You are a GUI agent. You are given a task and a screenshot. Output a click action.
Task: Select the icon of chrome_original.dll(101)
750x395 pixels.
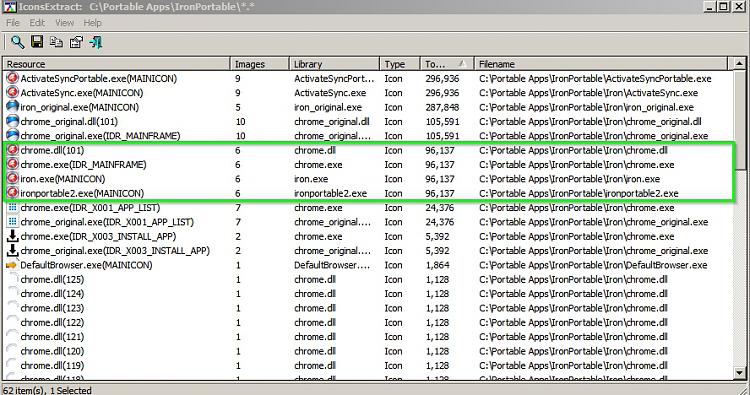[12, 121]
